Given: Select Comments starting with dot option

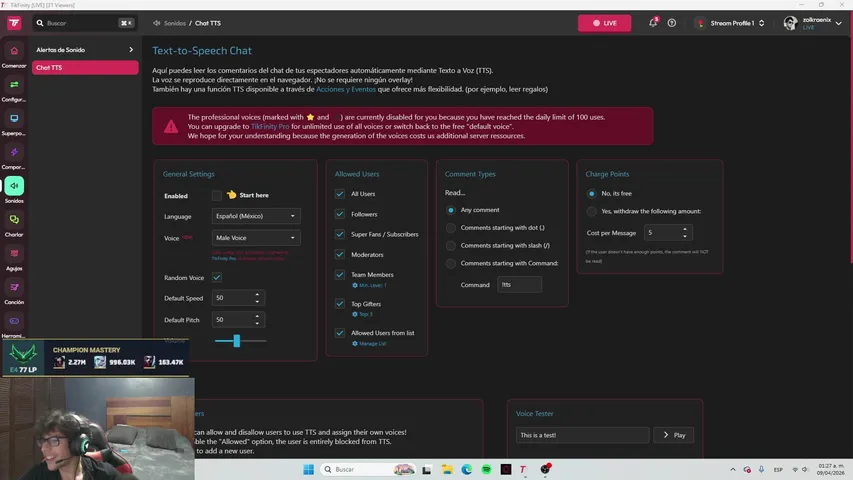Looking at the screenshot, I should pos(450,228).
